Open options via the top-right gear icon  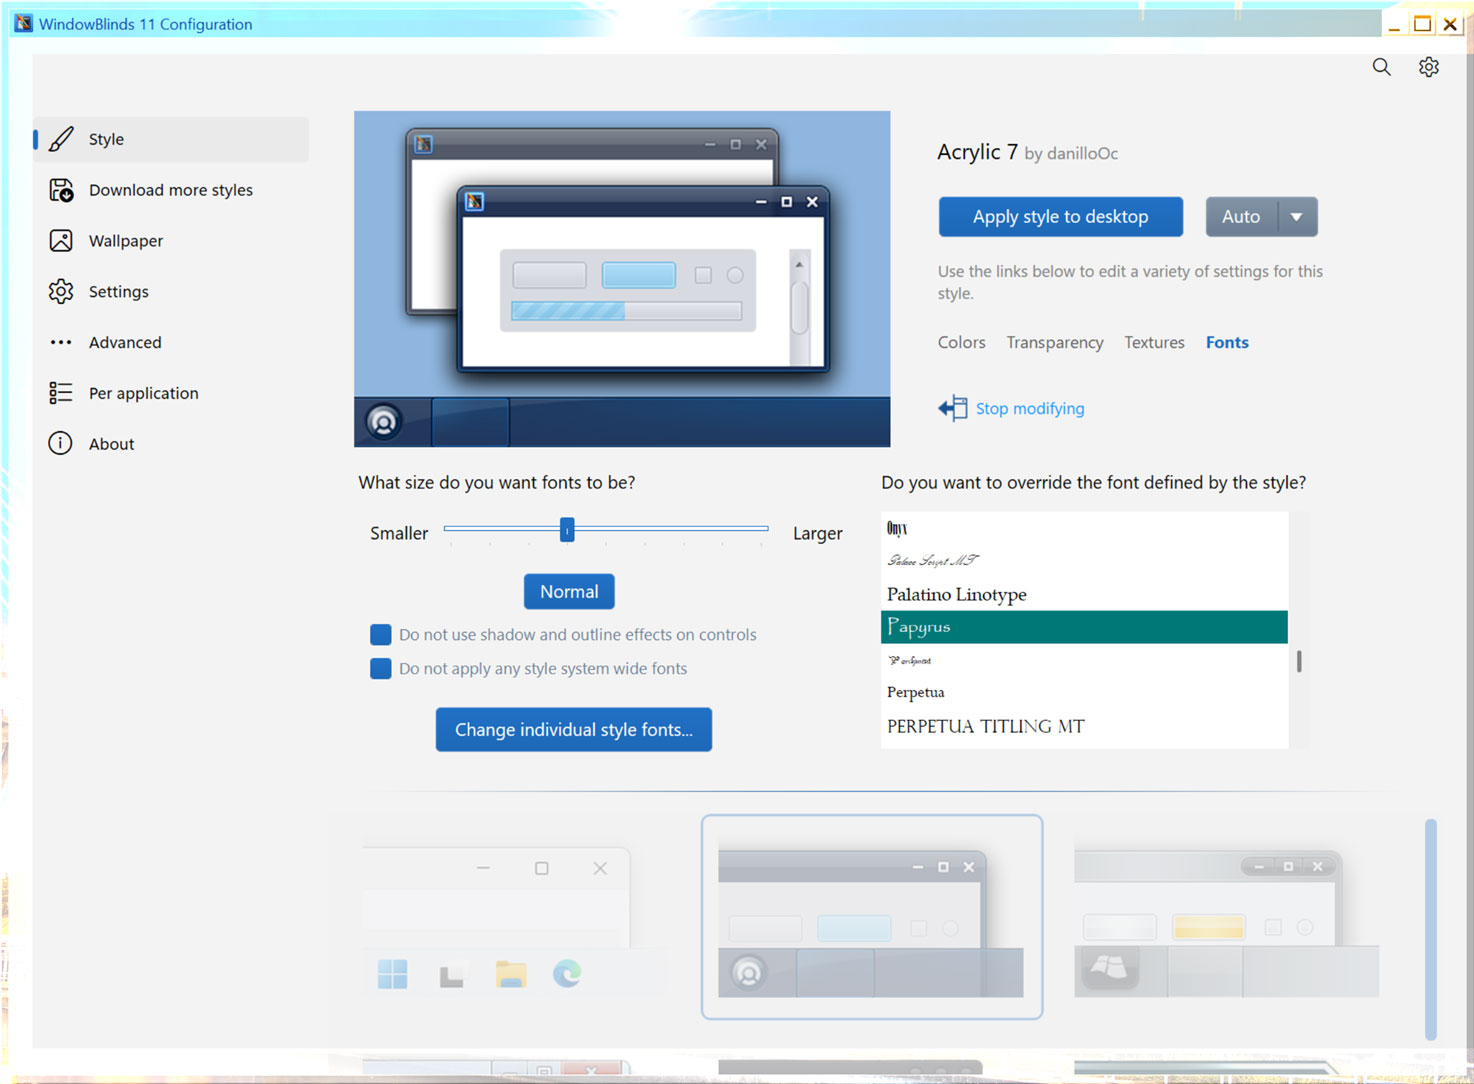point(1429,67)
